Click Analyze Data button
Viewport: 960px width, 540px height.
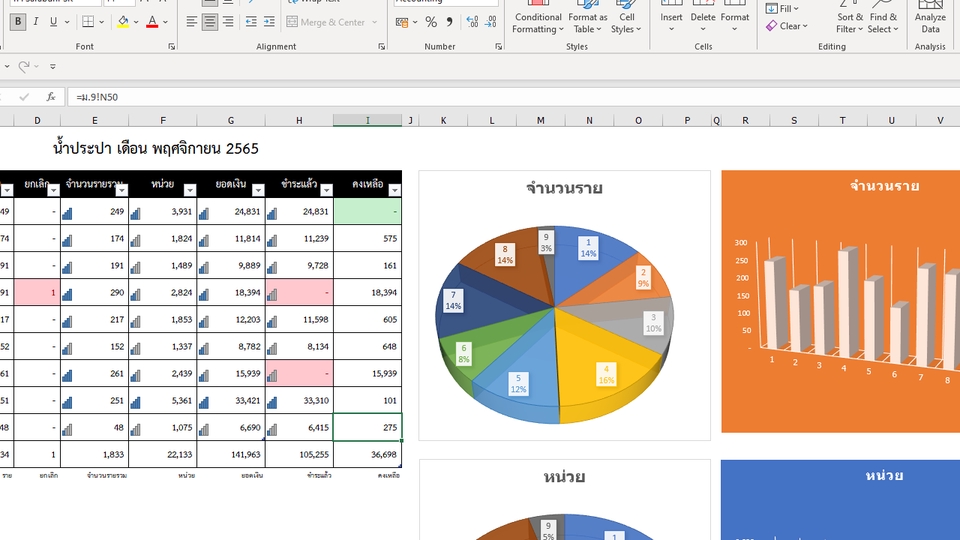coord(930,17)
